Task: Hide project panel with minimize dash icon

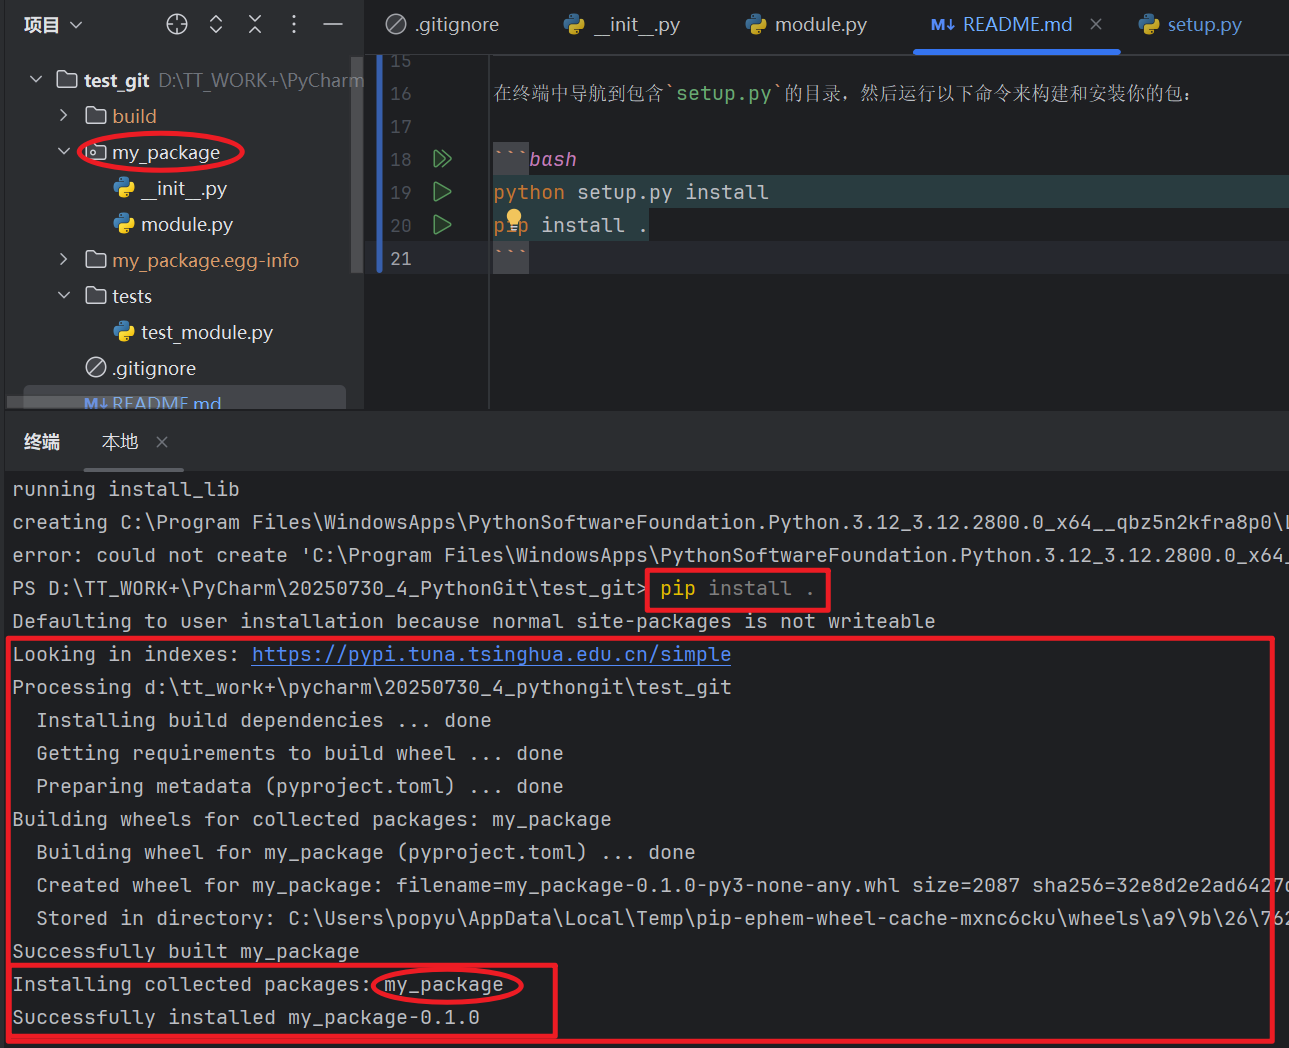Action: (333, 25)
